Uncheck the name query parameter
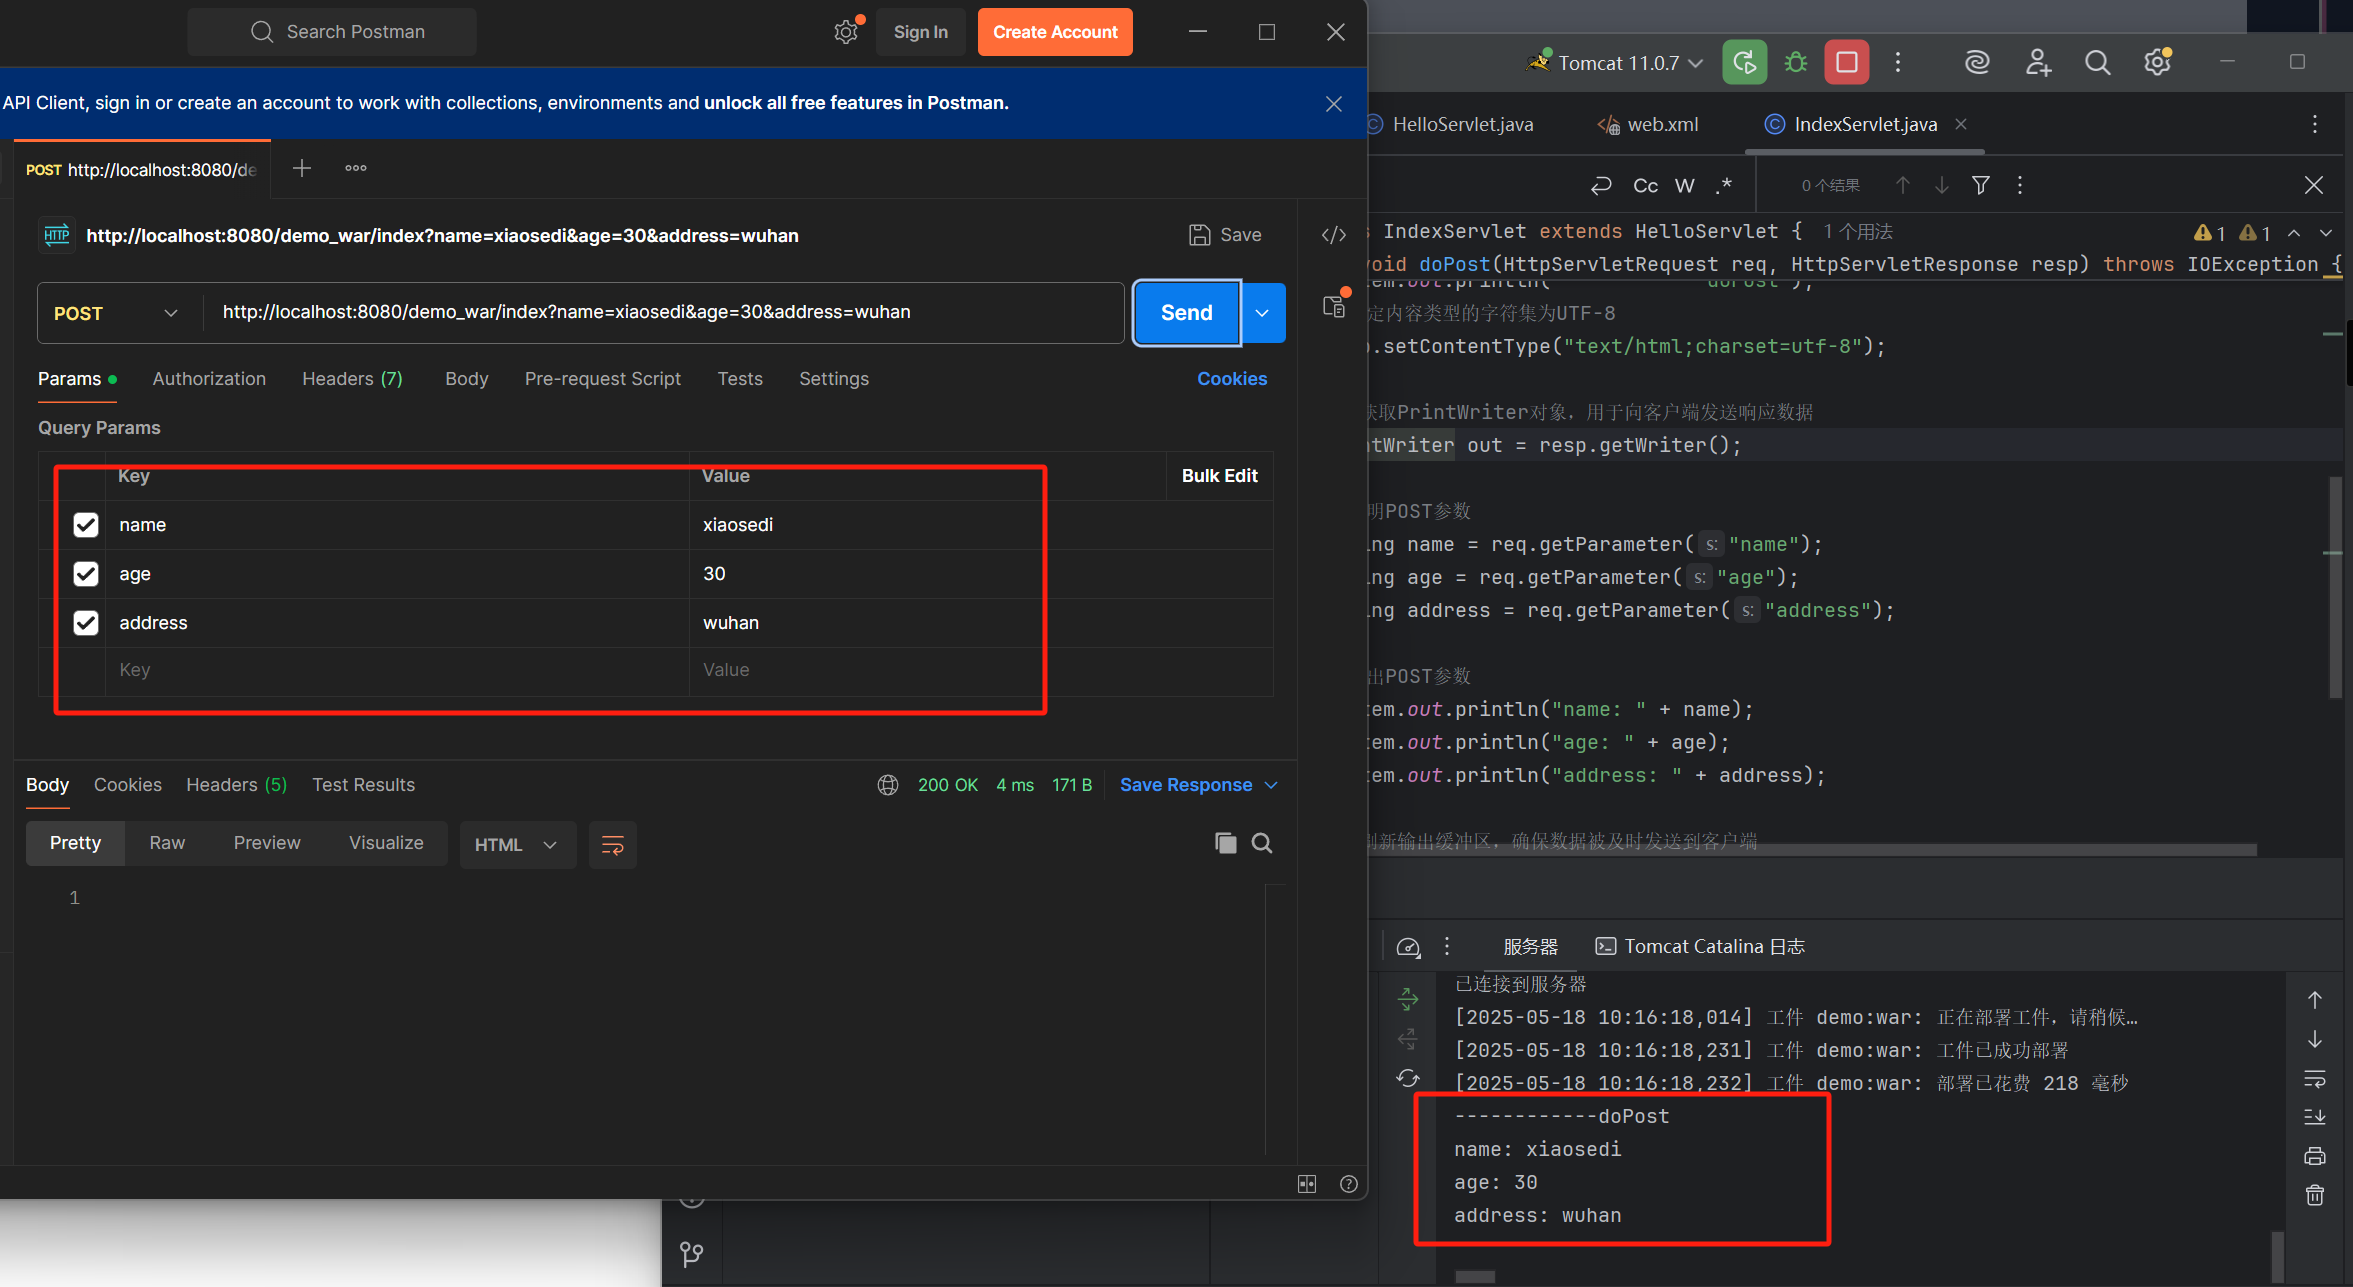This screenshot has height=1287, width=2353. pos(86,525)
